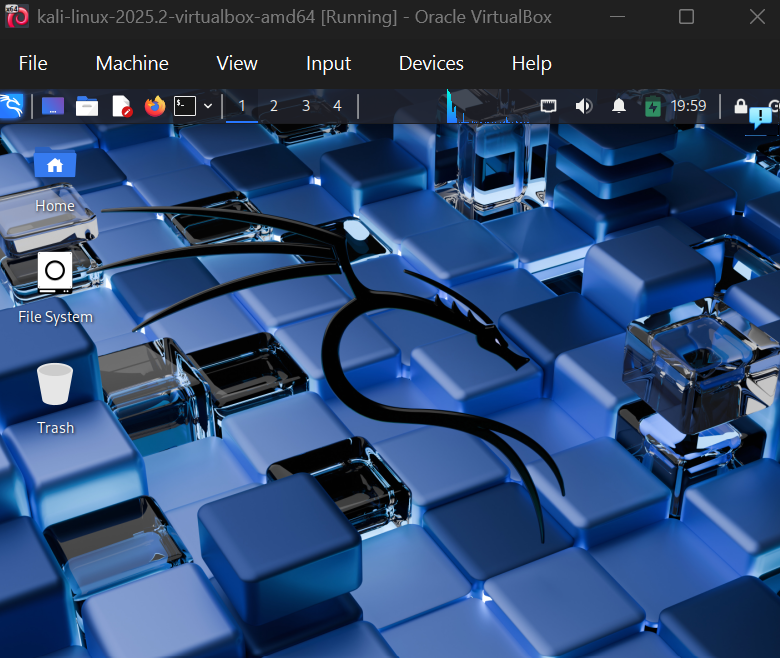The image size is (780, 658).
Task: Click the show desktop panel icon
Action: [53, 106]
